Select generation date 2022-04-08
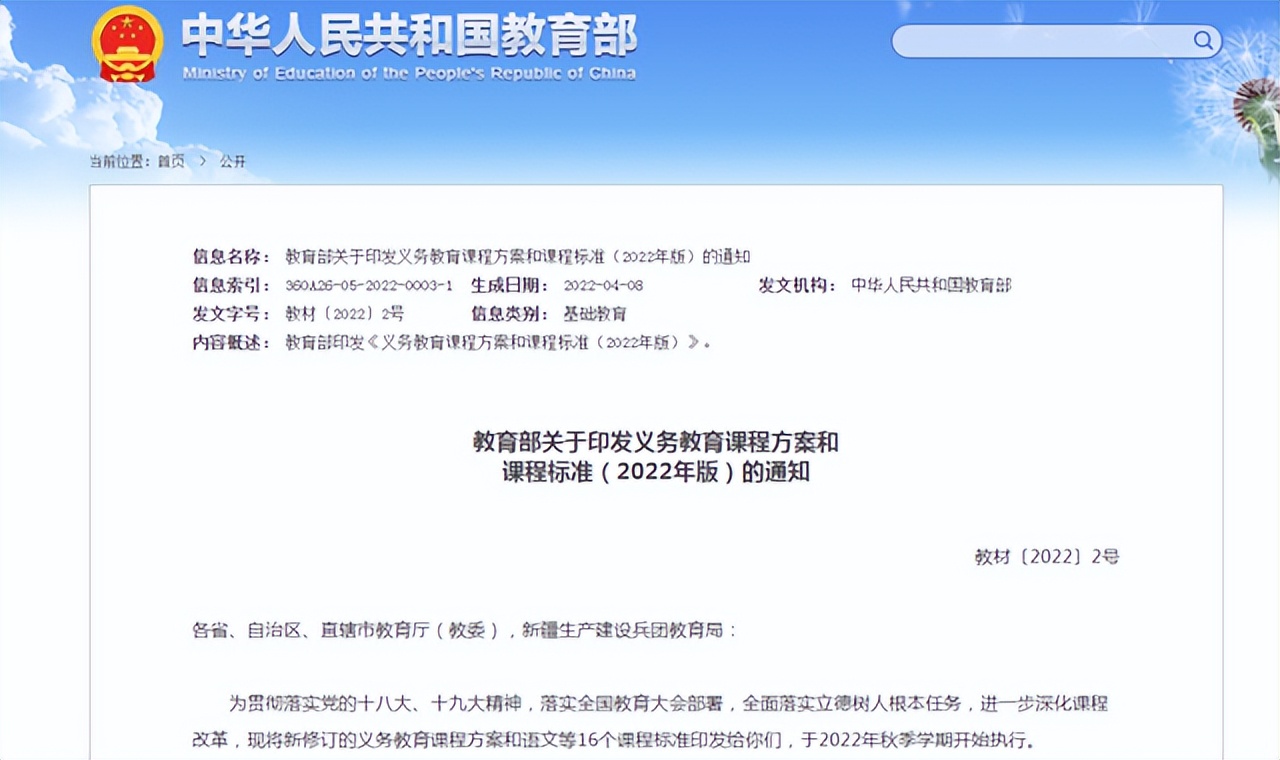This screenshot has width=1280, height=760. click(603, 286)
